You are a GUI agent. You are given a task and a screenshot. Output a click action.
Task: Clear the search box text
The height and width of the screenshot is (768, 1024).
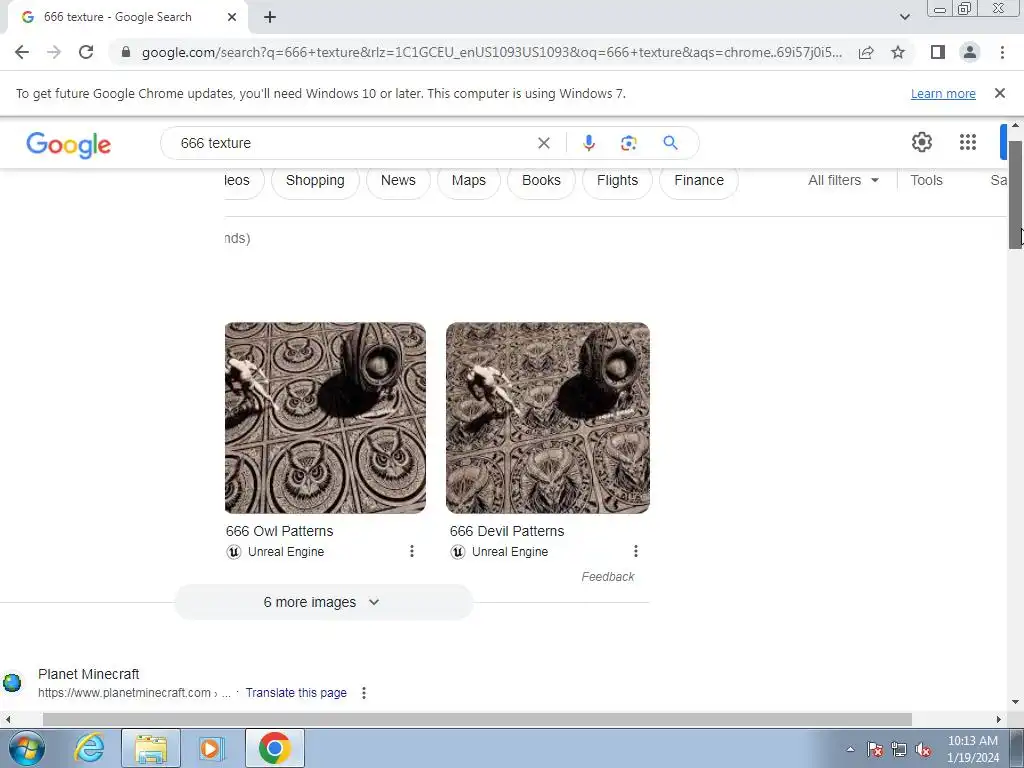click(x=543, y=143)
